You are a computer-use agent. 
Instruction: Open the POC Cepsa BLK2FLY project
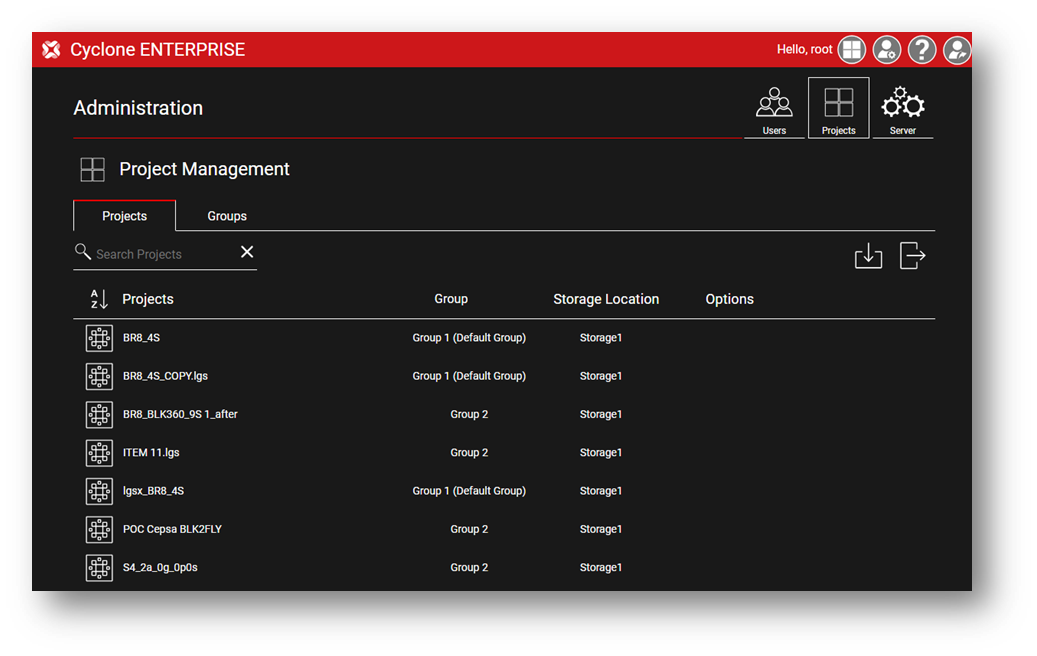click(172, 529)
